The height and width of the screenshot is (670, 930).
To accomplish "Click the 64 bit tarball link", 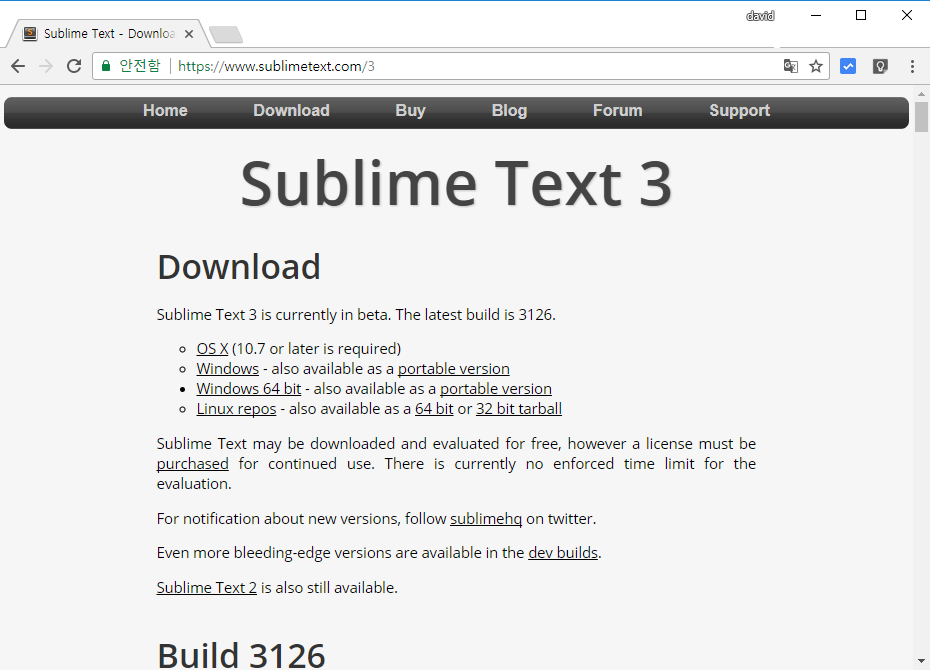I will tap(434, 409).
